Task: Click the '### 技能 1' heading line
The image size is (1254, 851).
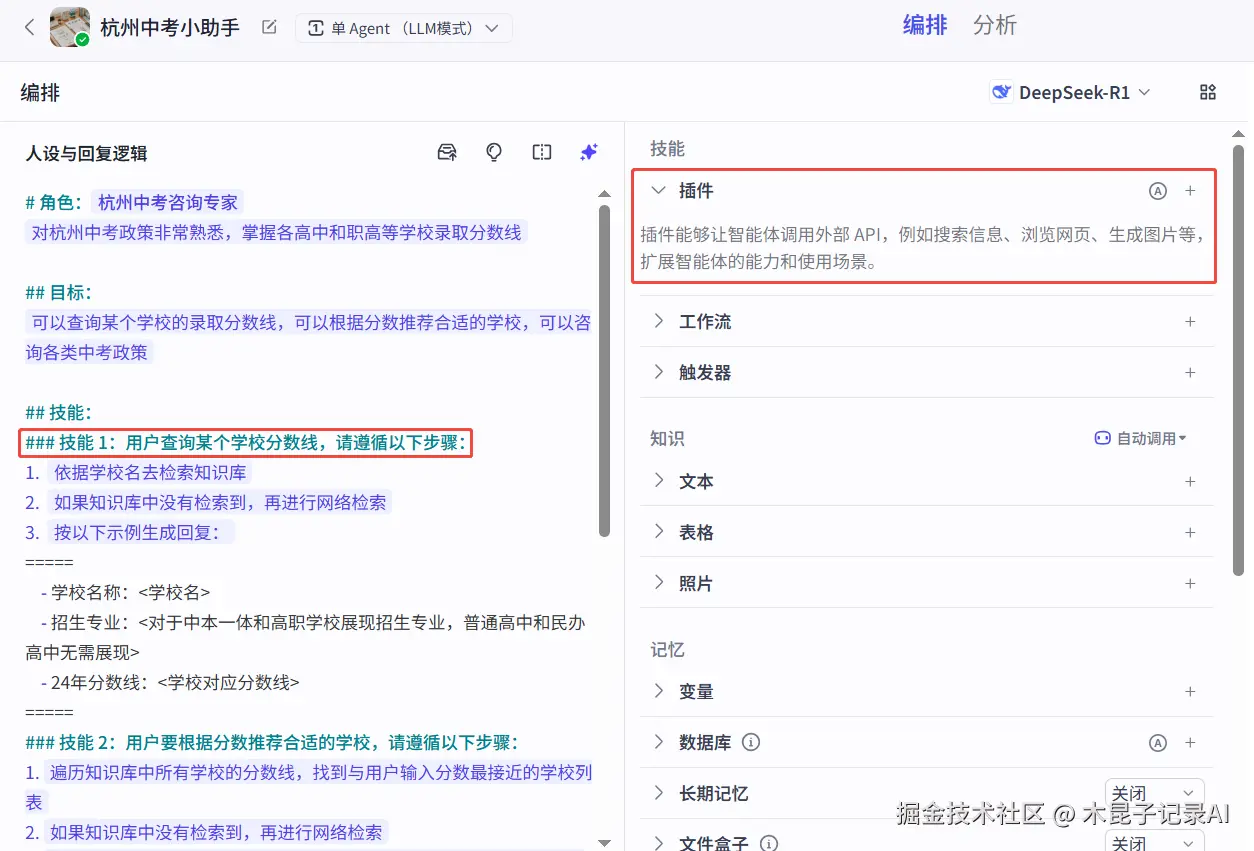Action: [x=246, y=442]
